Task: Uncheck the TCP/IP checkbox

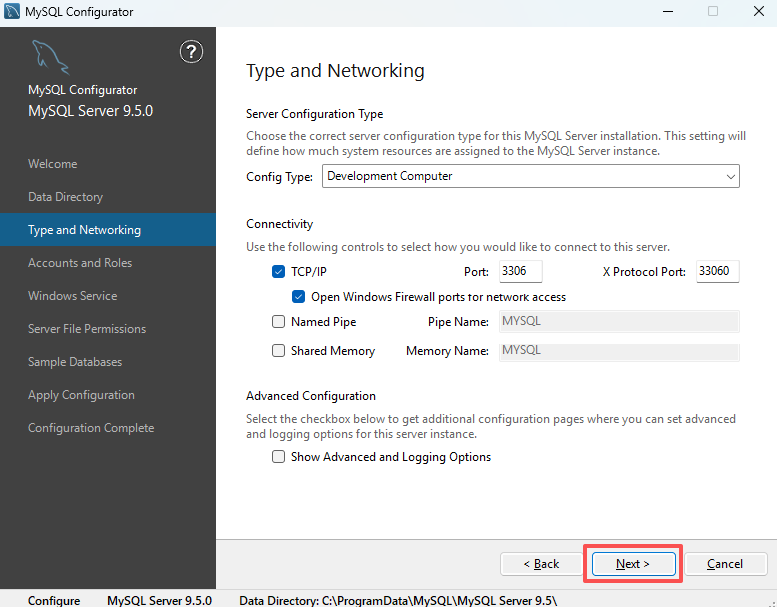Action: pos(278,272)
